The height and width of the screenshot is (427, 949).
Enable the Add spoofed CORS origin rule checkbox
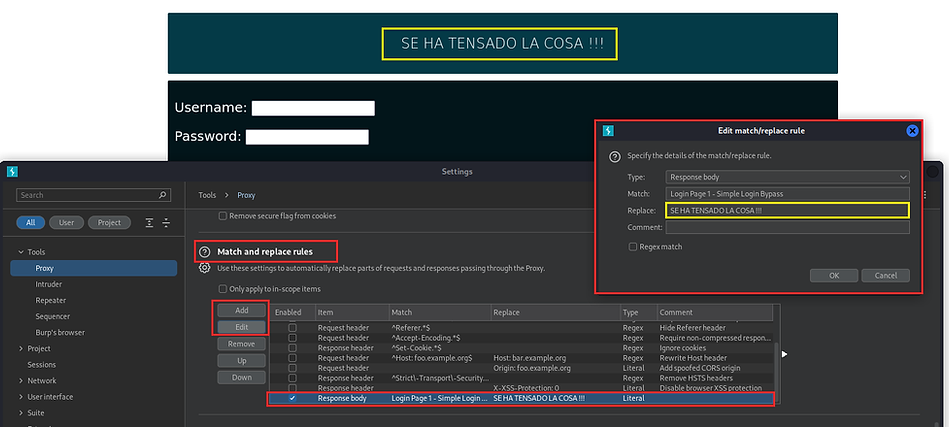pos(292,368)
